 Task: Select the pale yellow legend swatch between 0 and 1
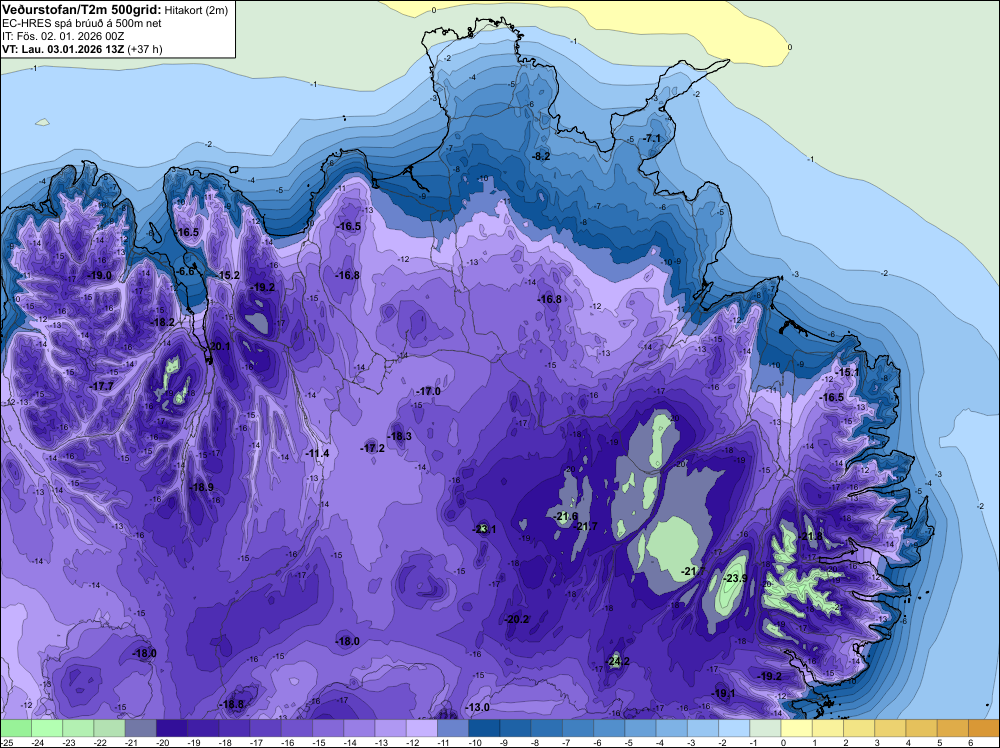(797, 728)
